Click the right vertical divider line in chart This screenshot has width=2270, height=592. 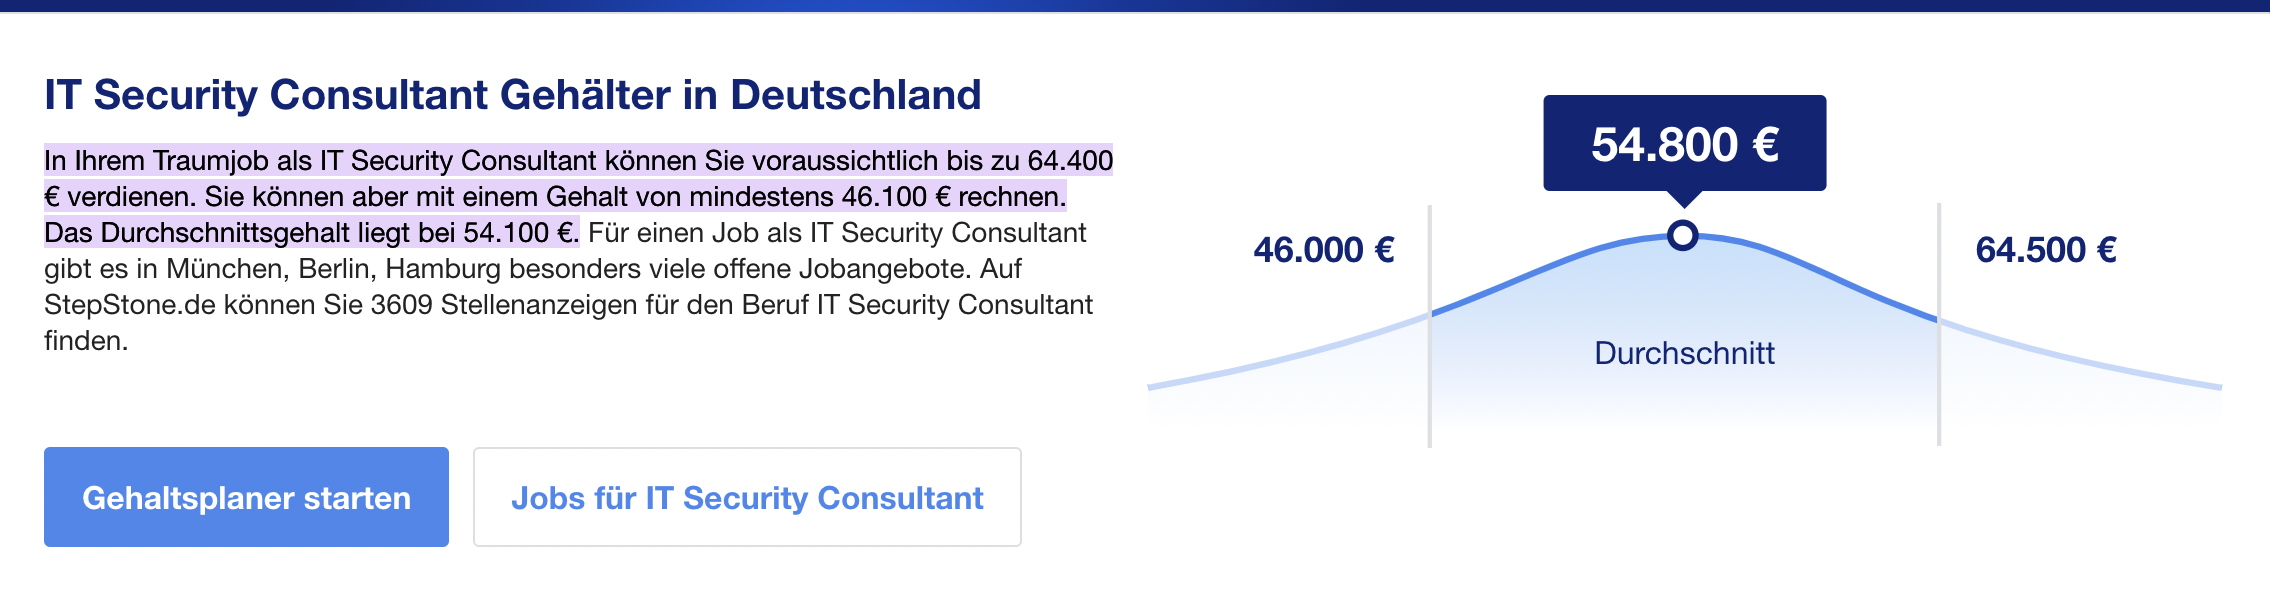coord(1939,324)
